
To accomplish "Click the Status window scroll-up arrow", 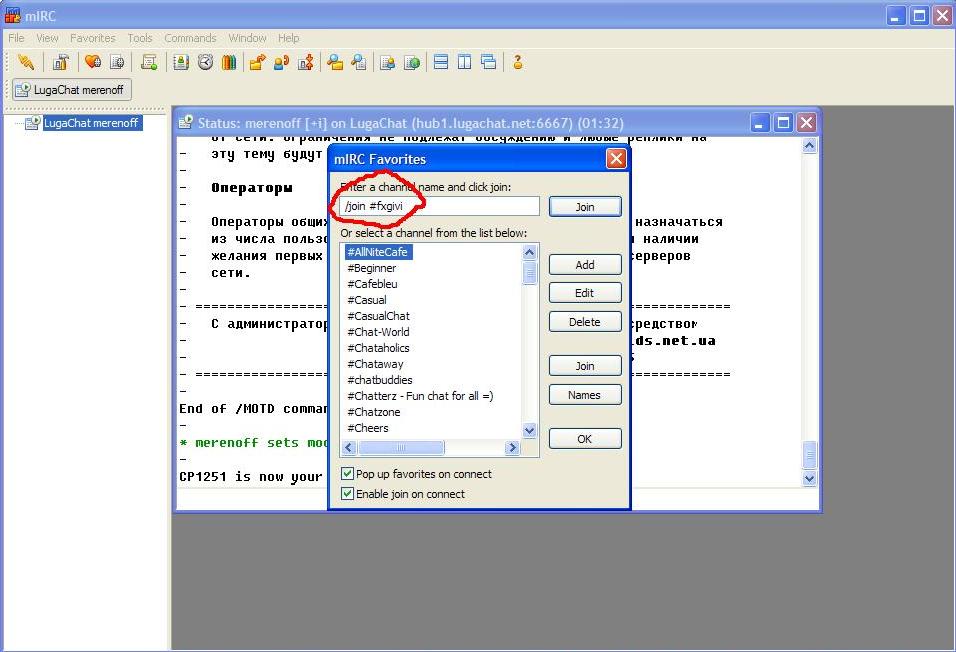I will coord(809,145).
